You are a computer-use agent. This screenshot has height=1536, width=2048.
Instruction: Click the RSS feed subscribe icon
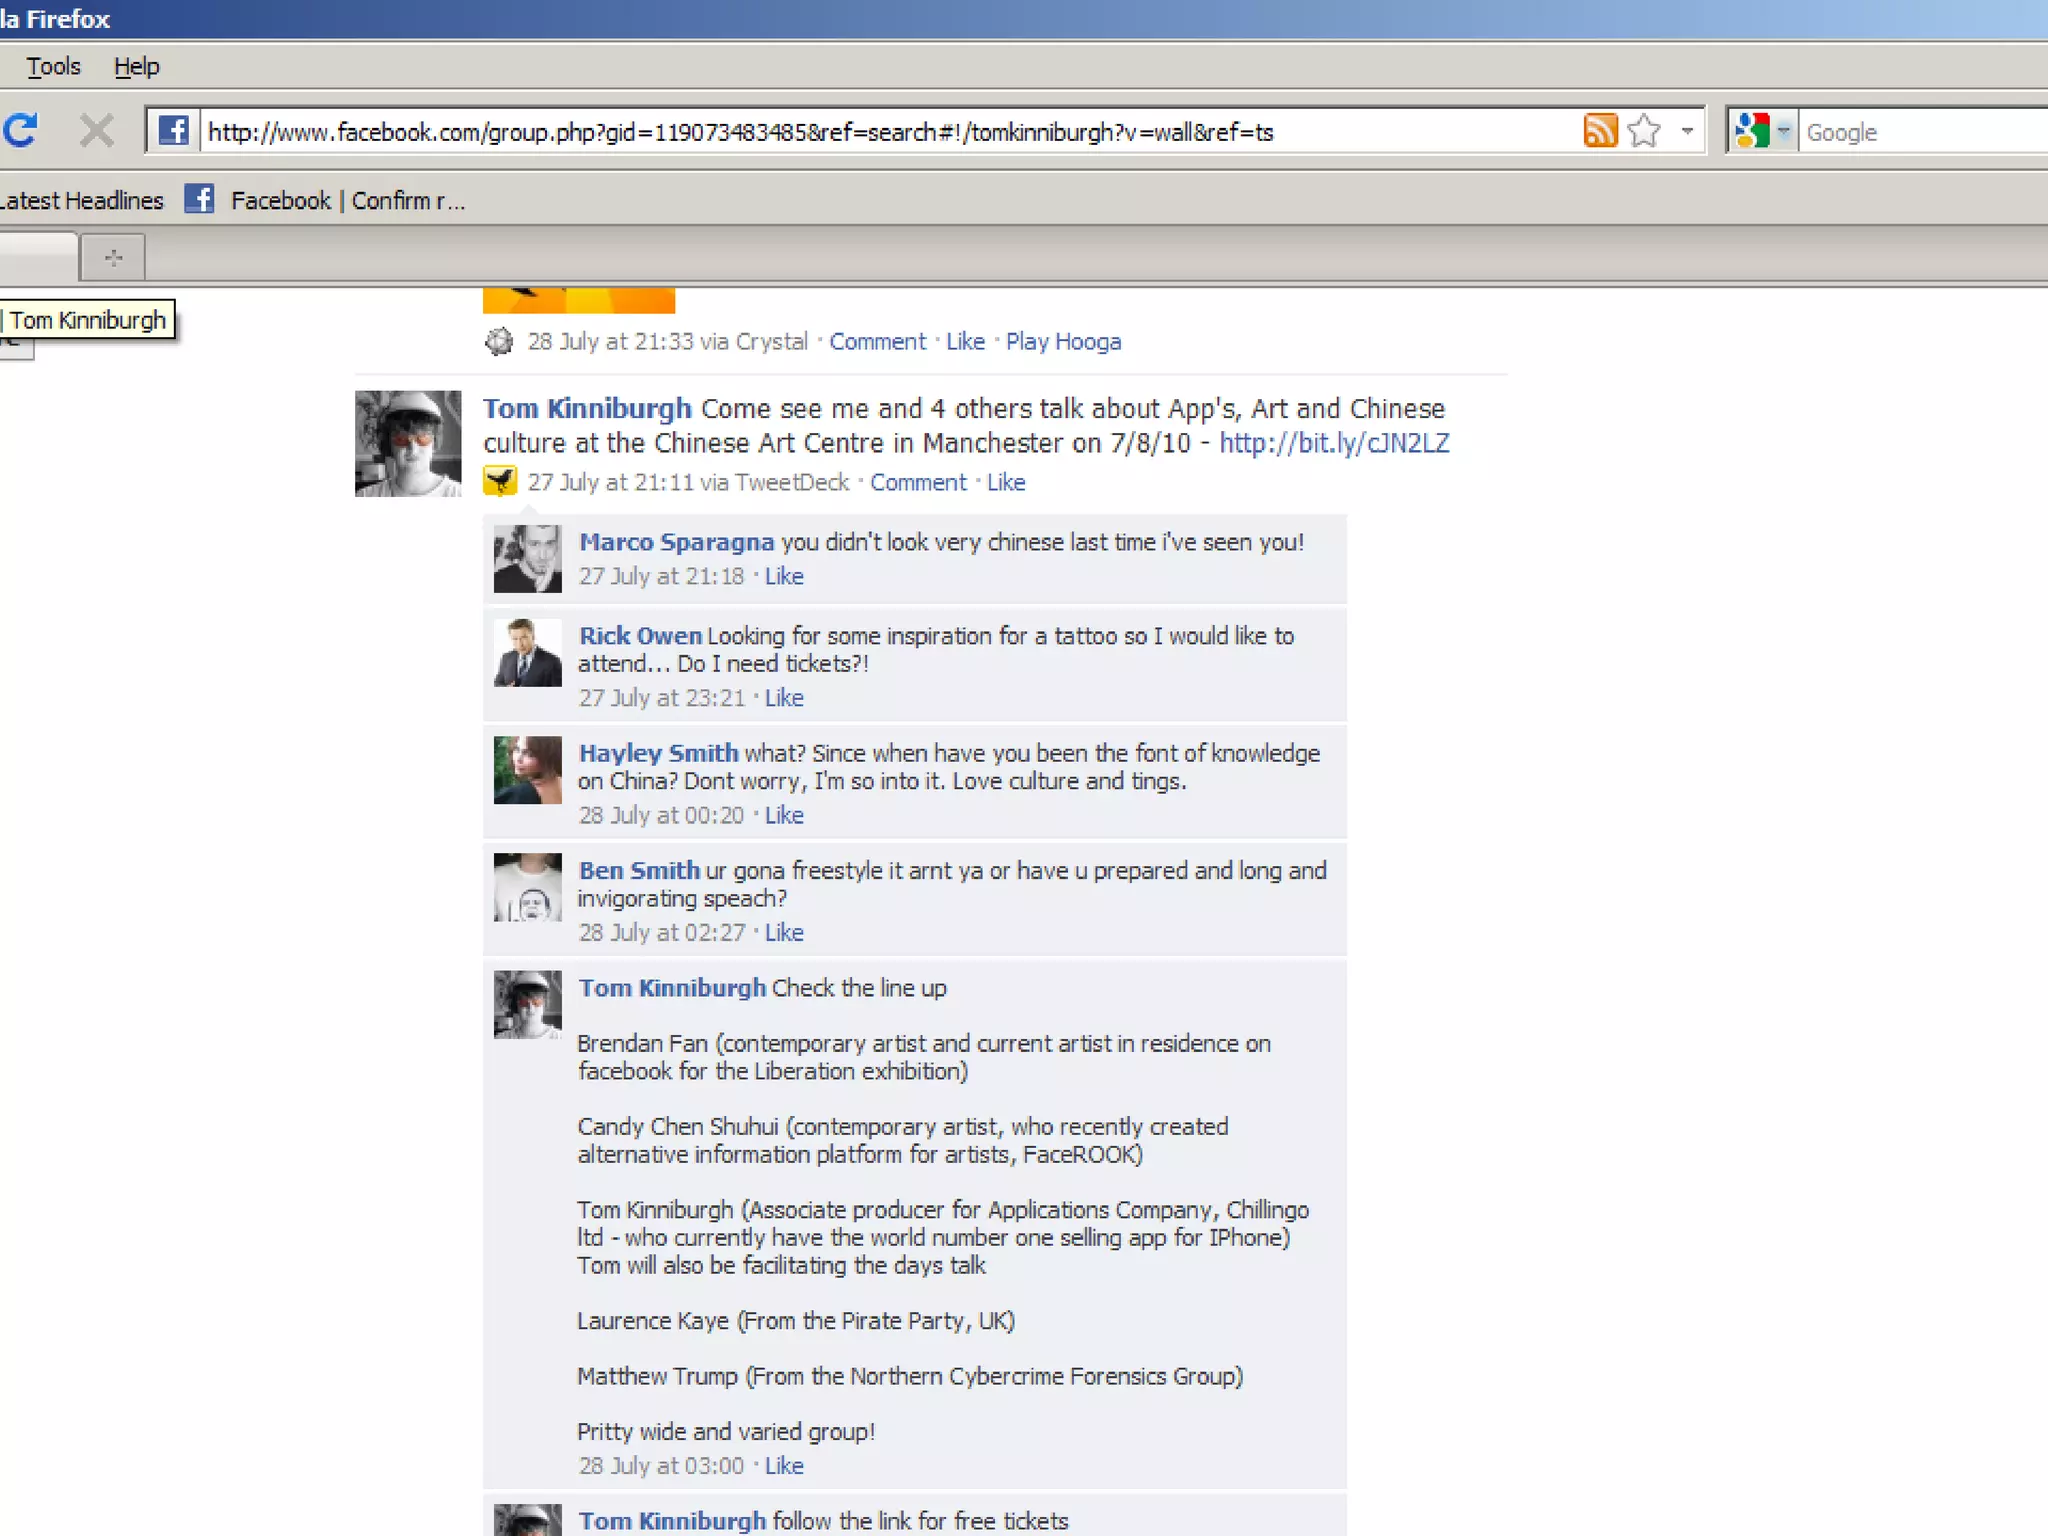[1600, 131]
